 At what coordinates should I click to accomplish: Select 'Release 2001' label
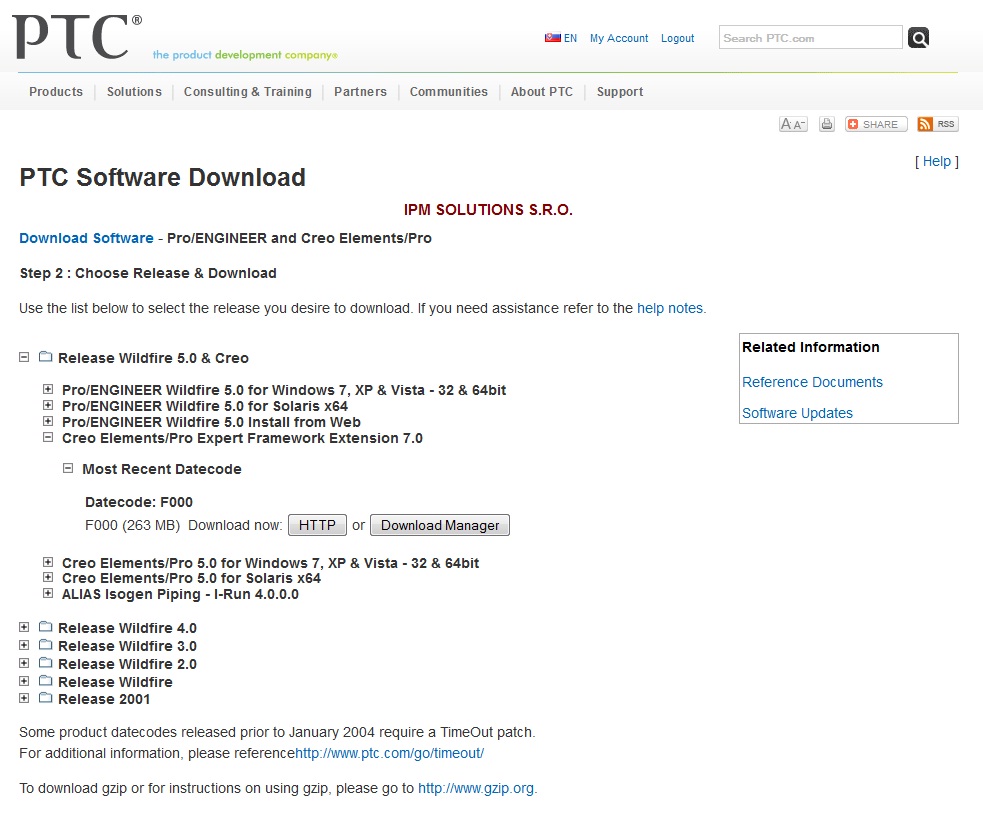coord(104,699)
